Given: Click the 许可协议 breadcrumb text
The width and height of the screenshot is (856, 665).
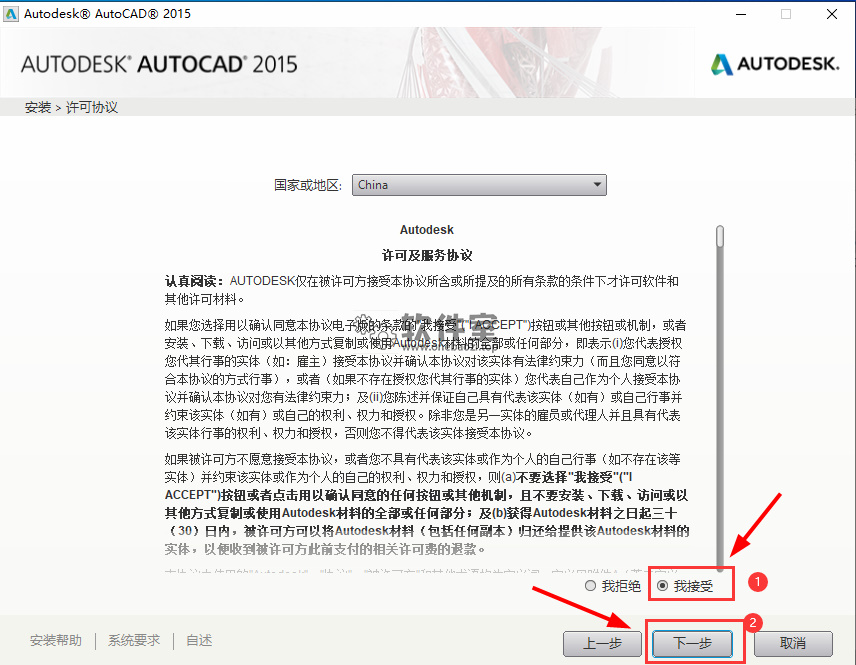Looking at the screenshot, I should [92, 107].
